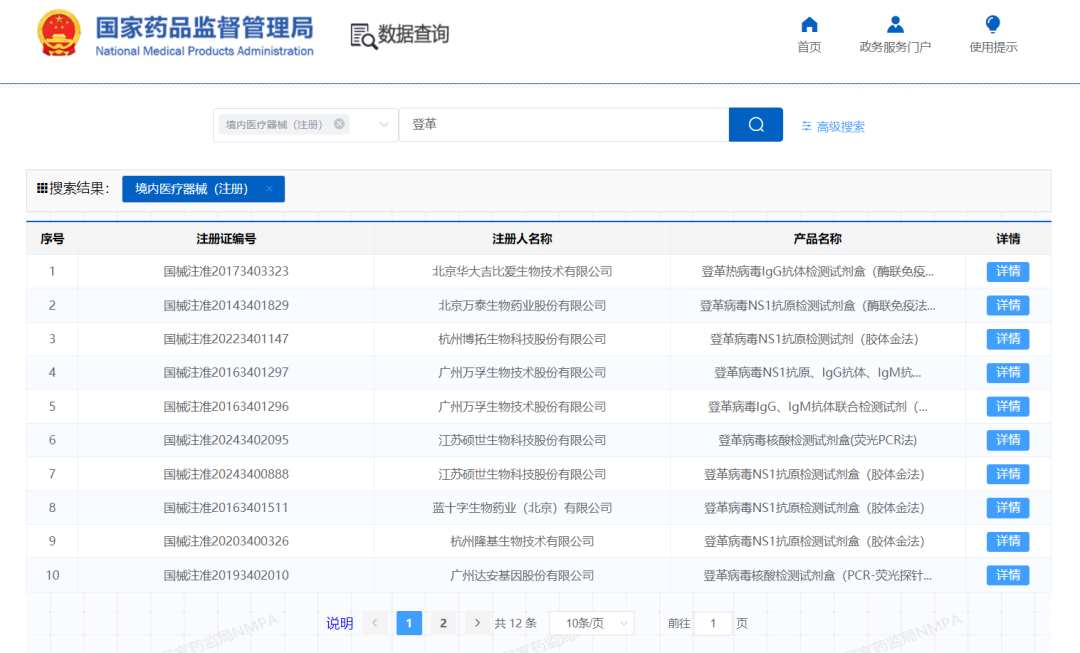The height and width of the screenshot is (653, 1080).
Task: Click product 登革病毒核酸检测试剂盒（PCR-荧光探针
Action: 818,575
